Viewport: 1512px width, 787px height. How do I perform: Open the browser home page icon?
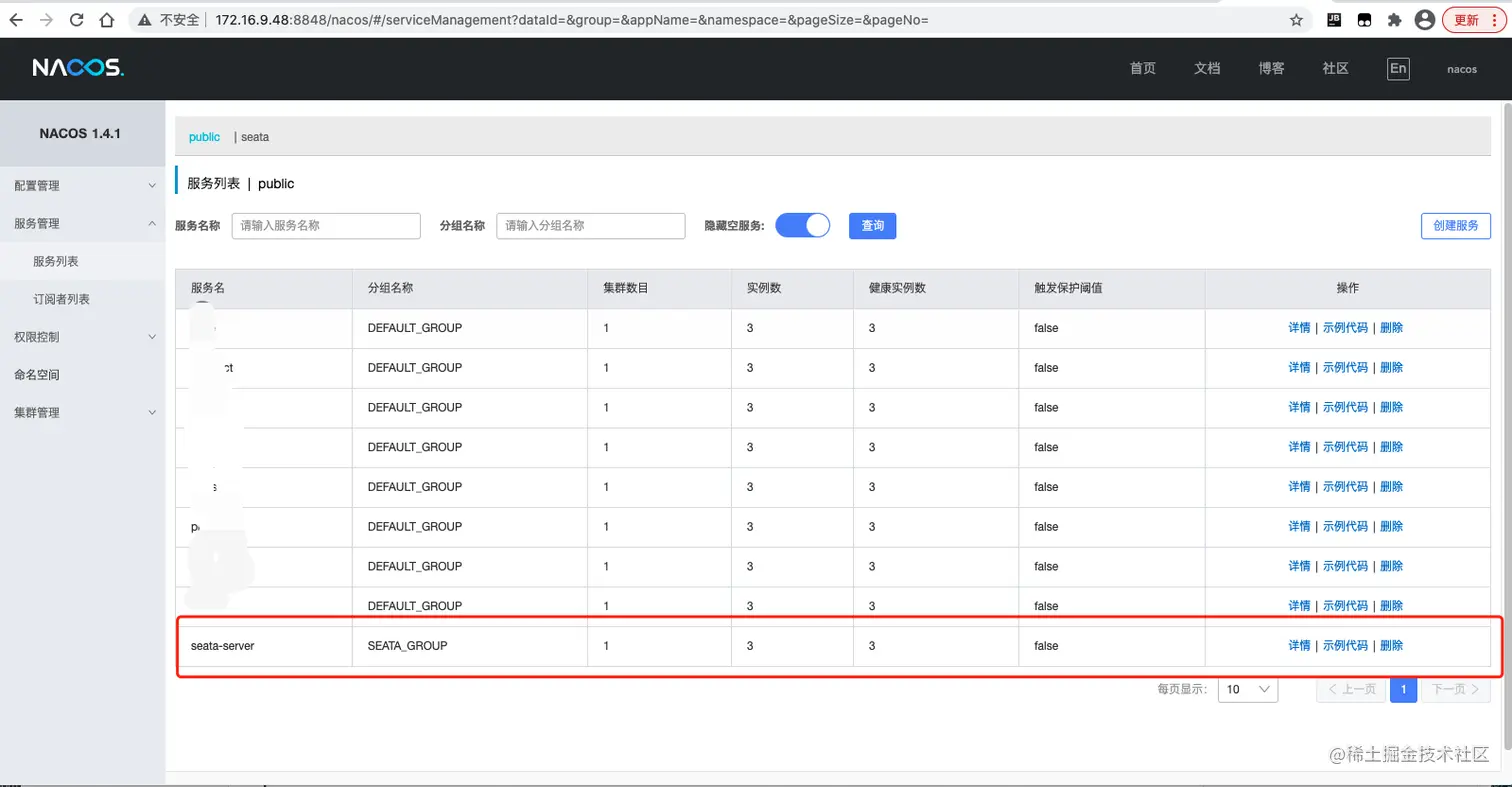pos(106,19)
